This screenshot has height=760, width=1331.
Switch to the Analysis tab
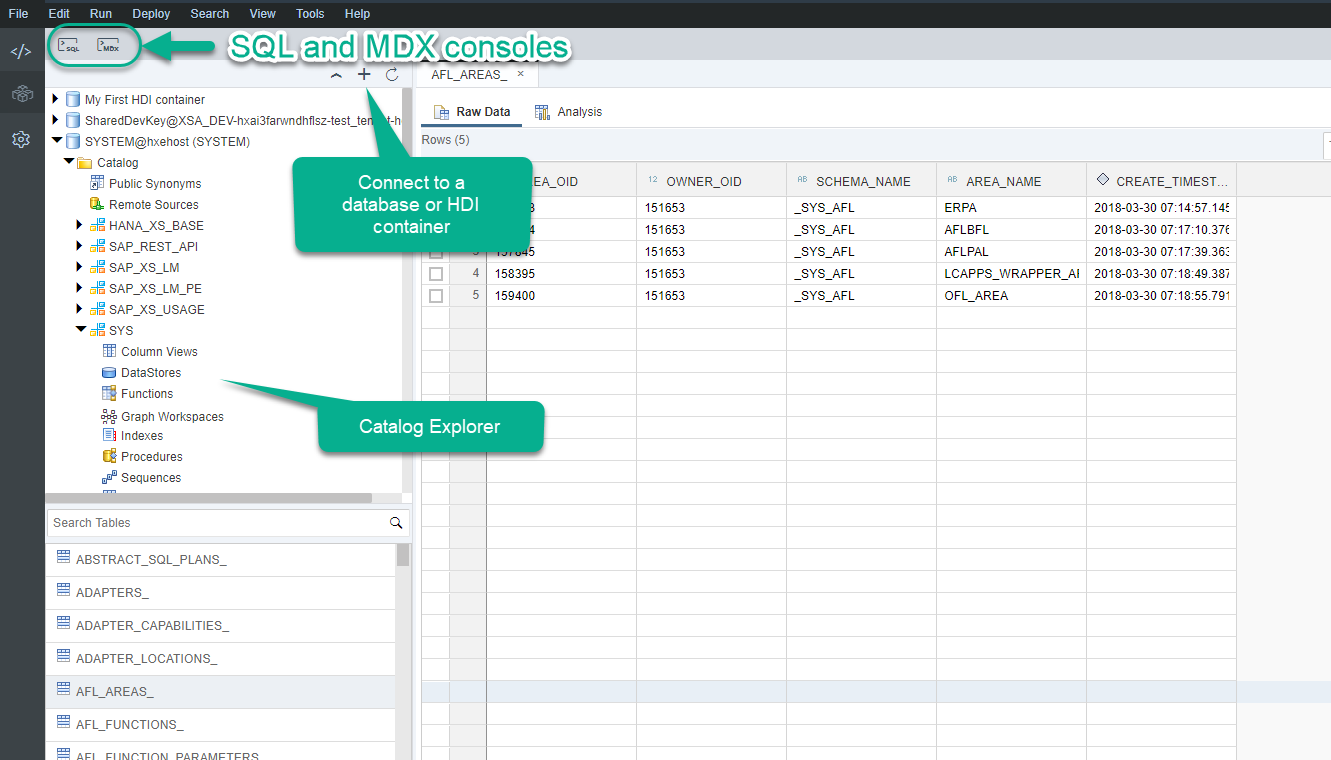pos(568,112)
